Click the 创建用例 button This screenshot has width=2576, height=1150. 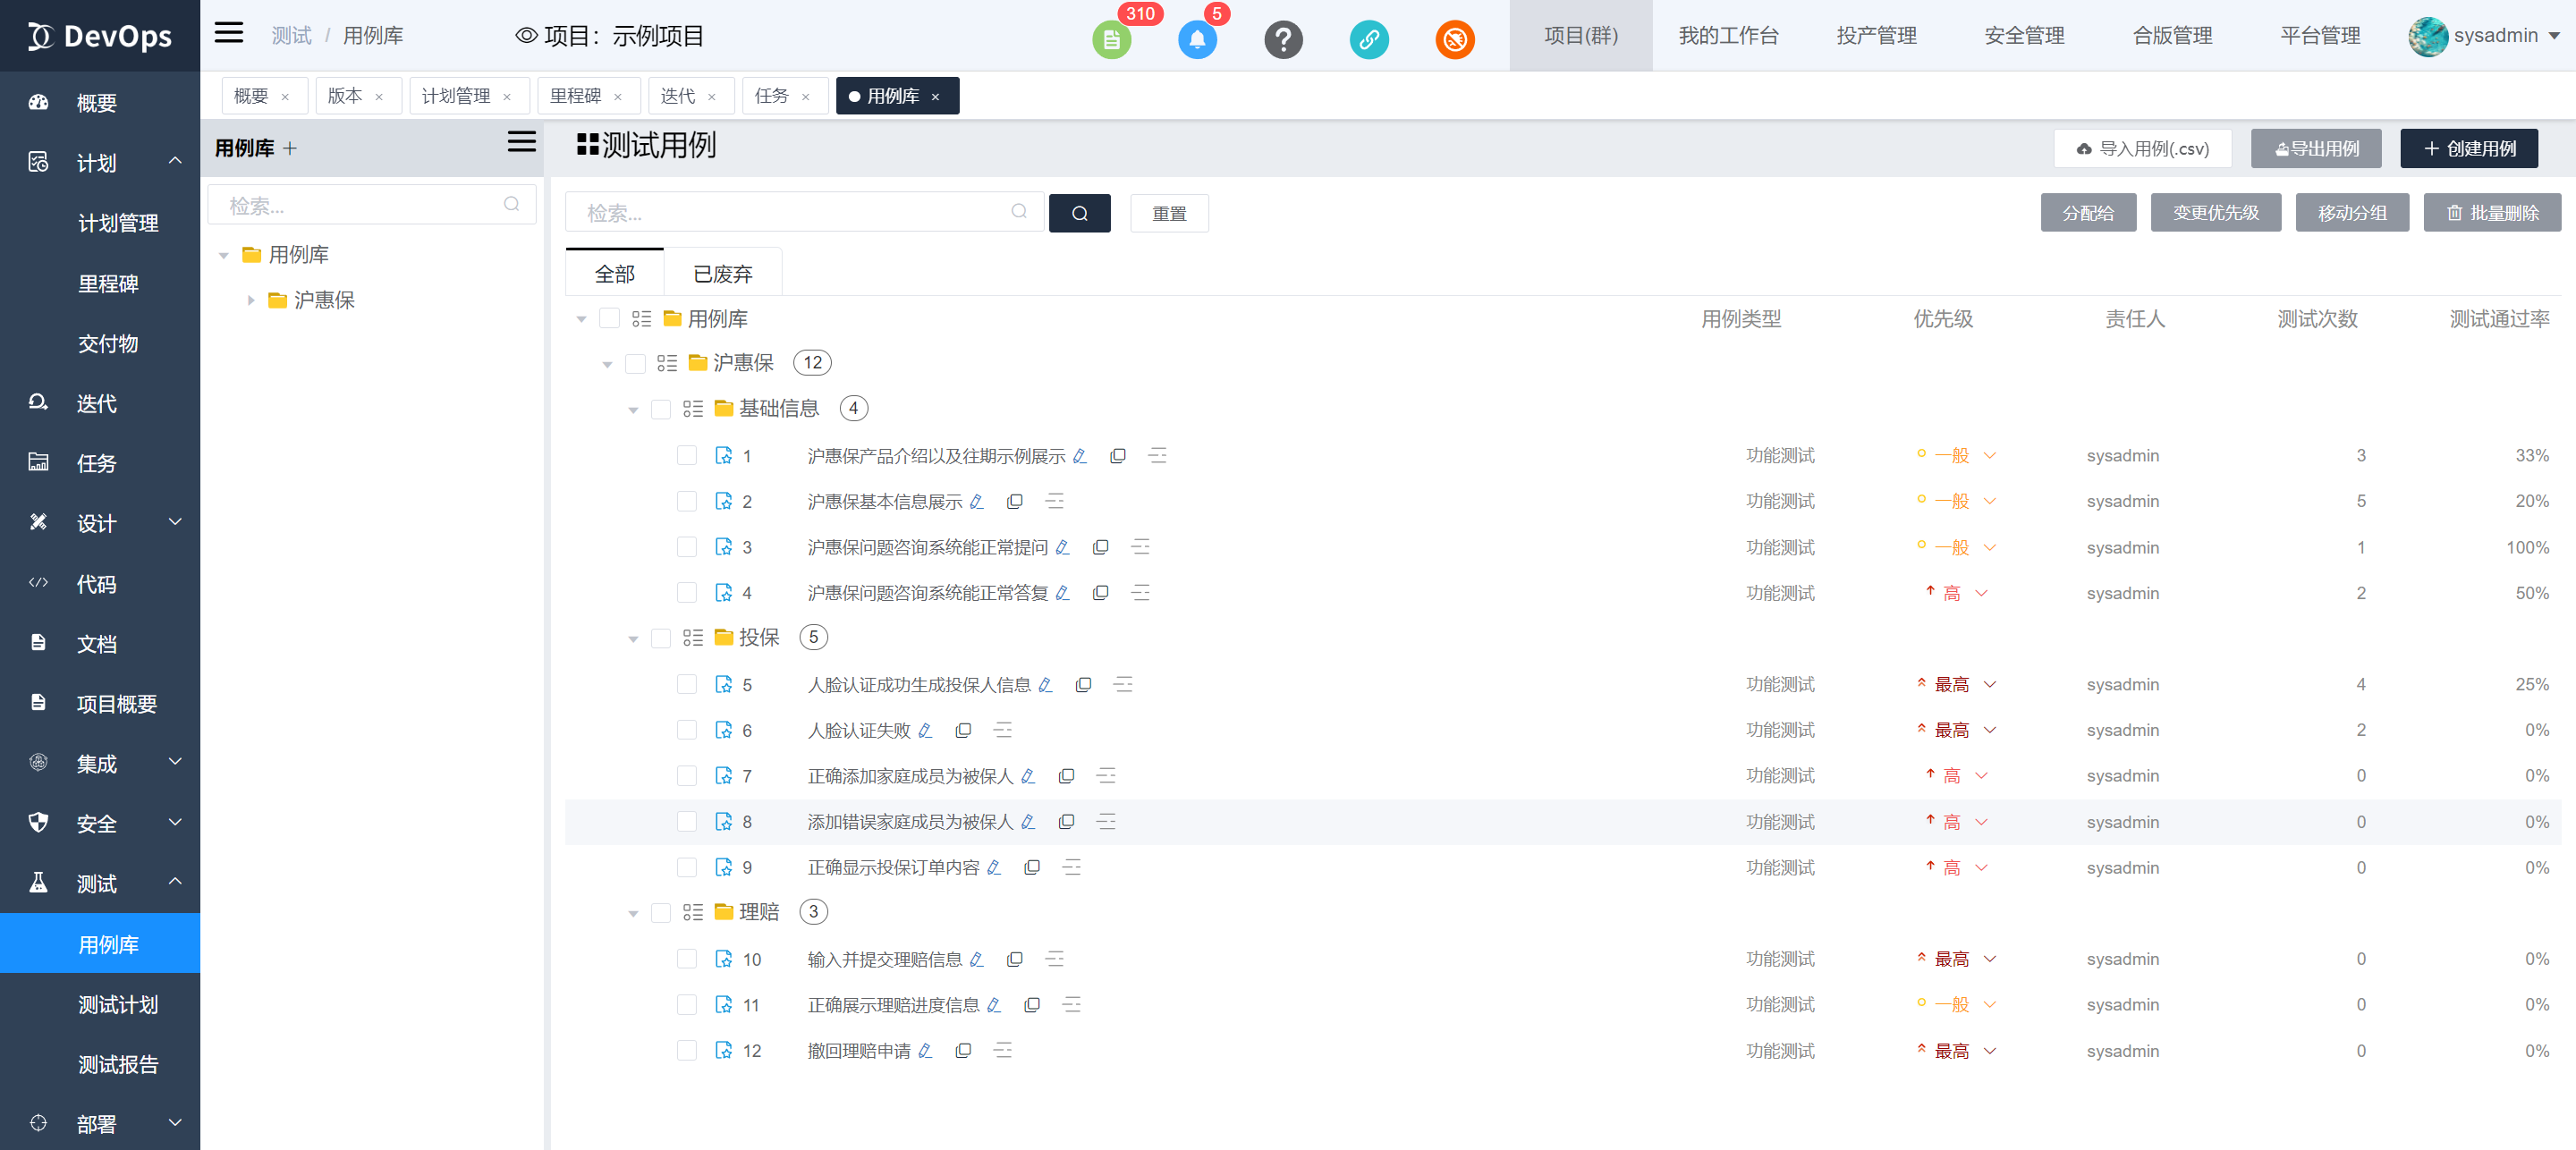(x=2468, y=149)
